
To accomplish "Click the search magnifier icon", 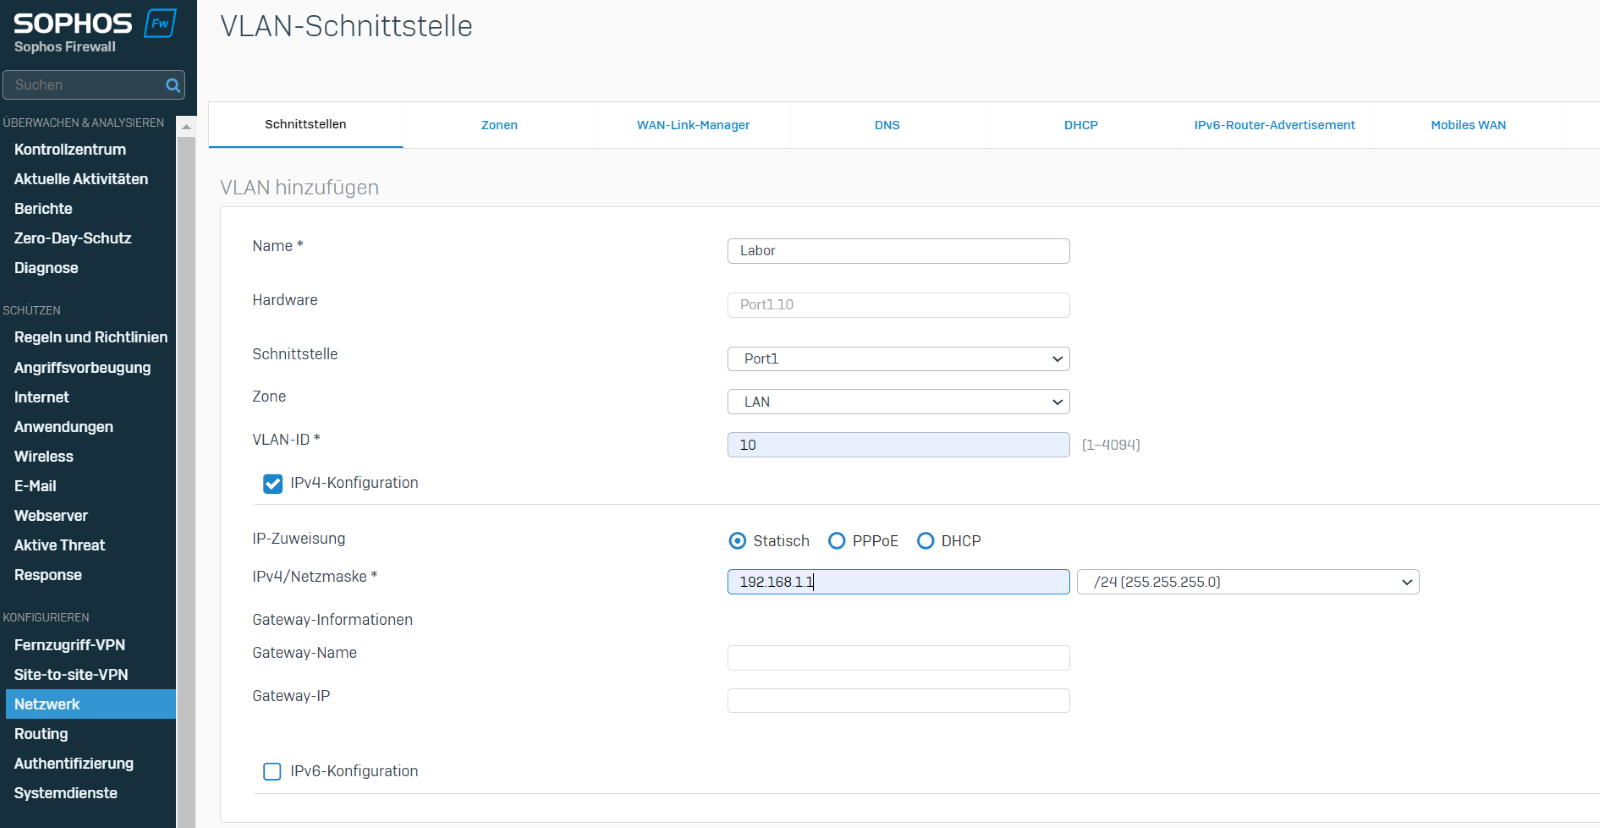I will click(173, 85).
